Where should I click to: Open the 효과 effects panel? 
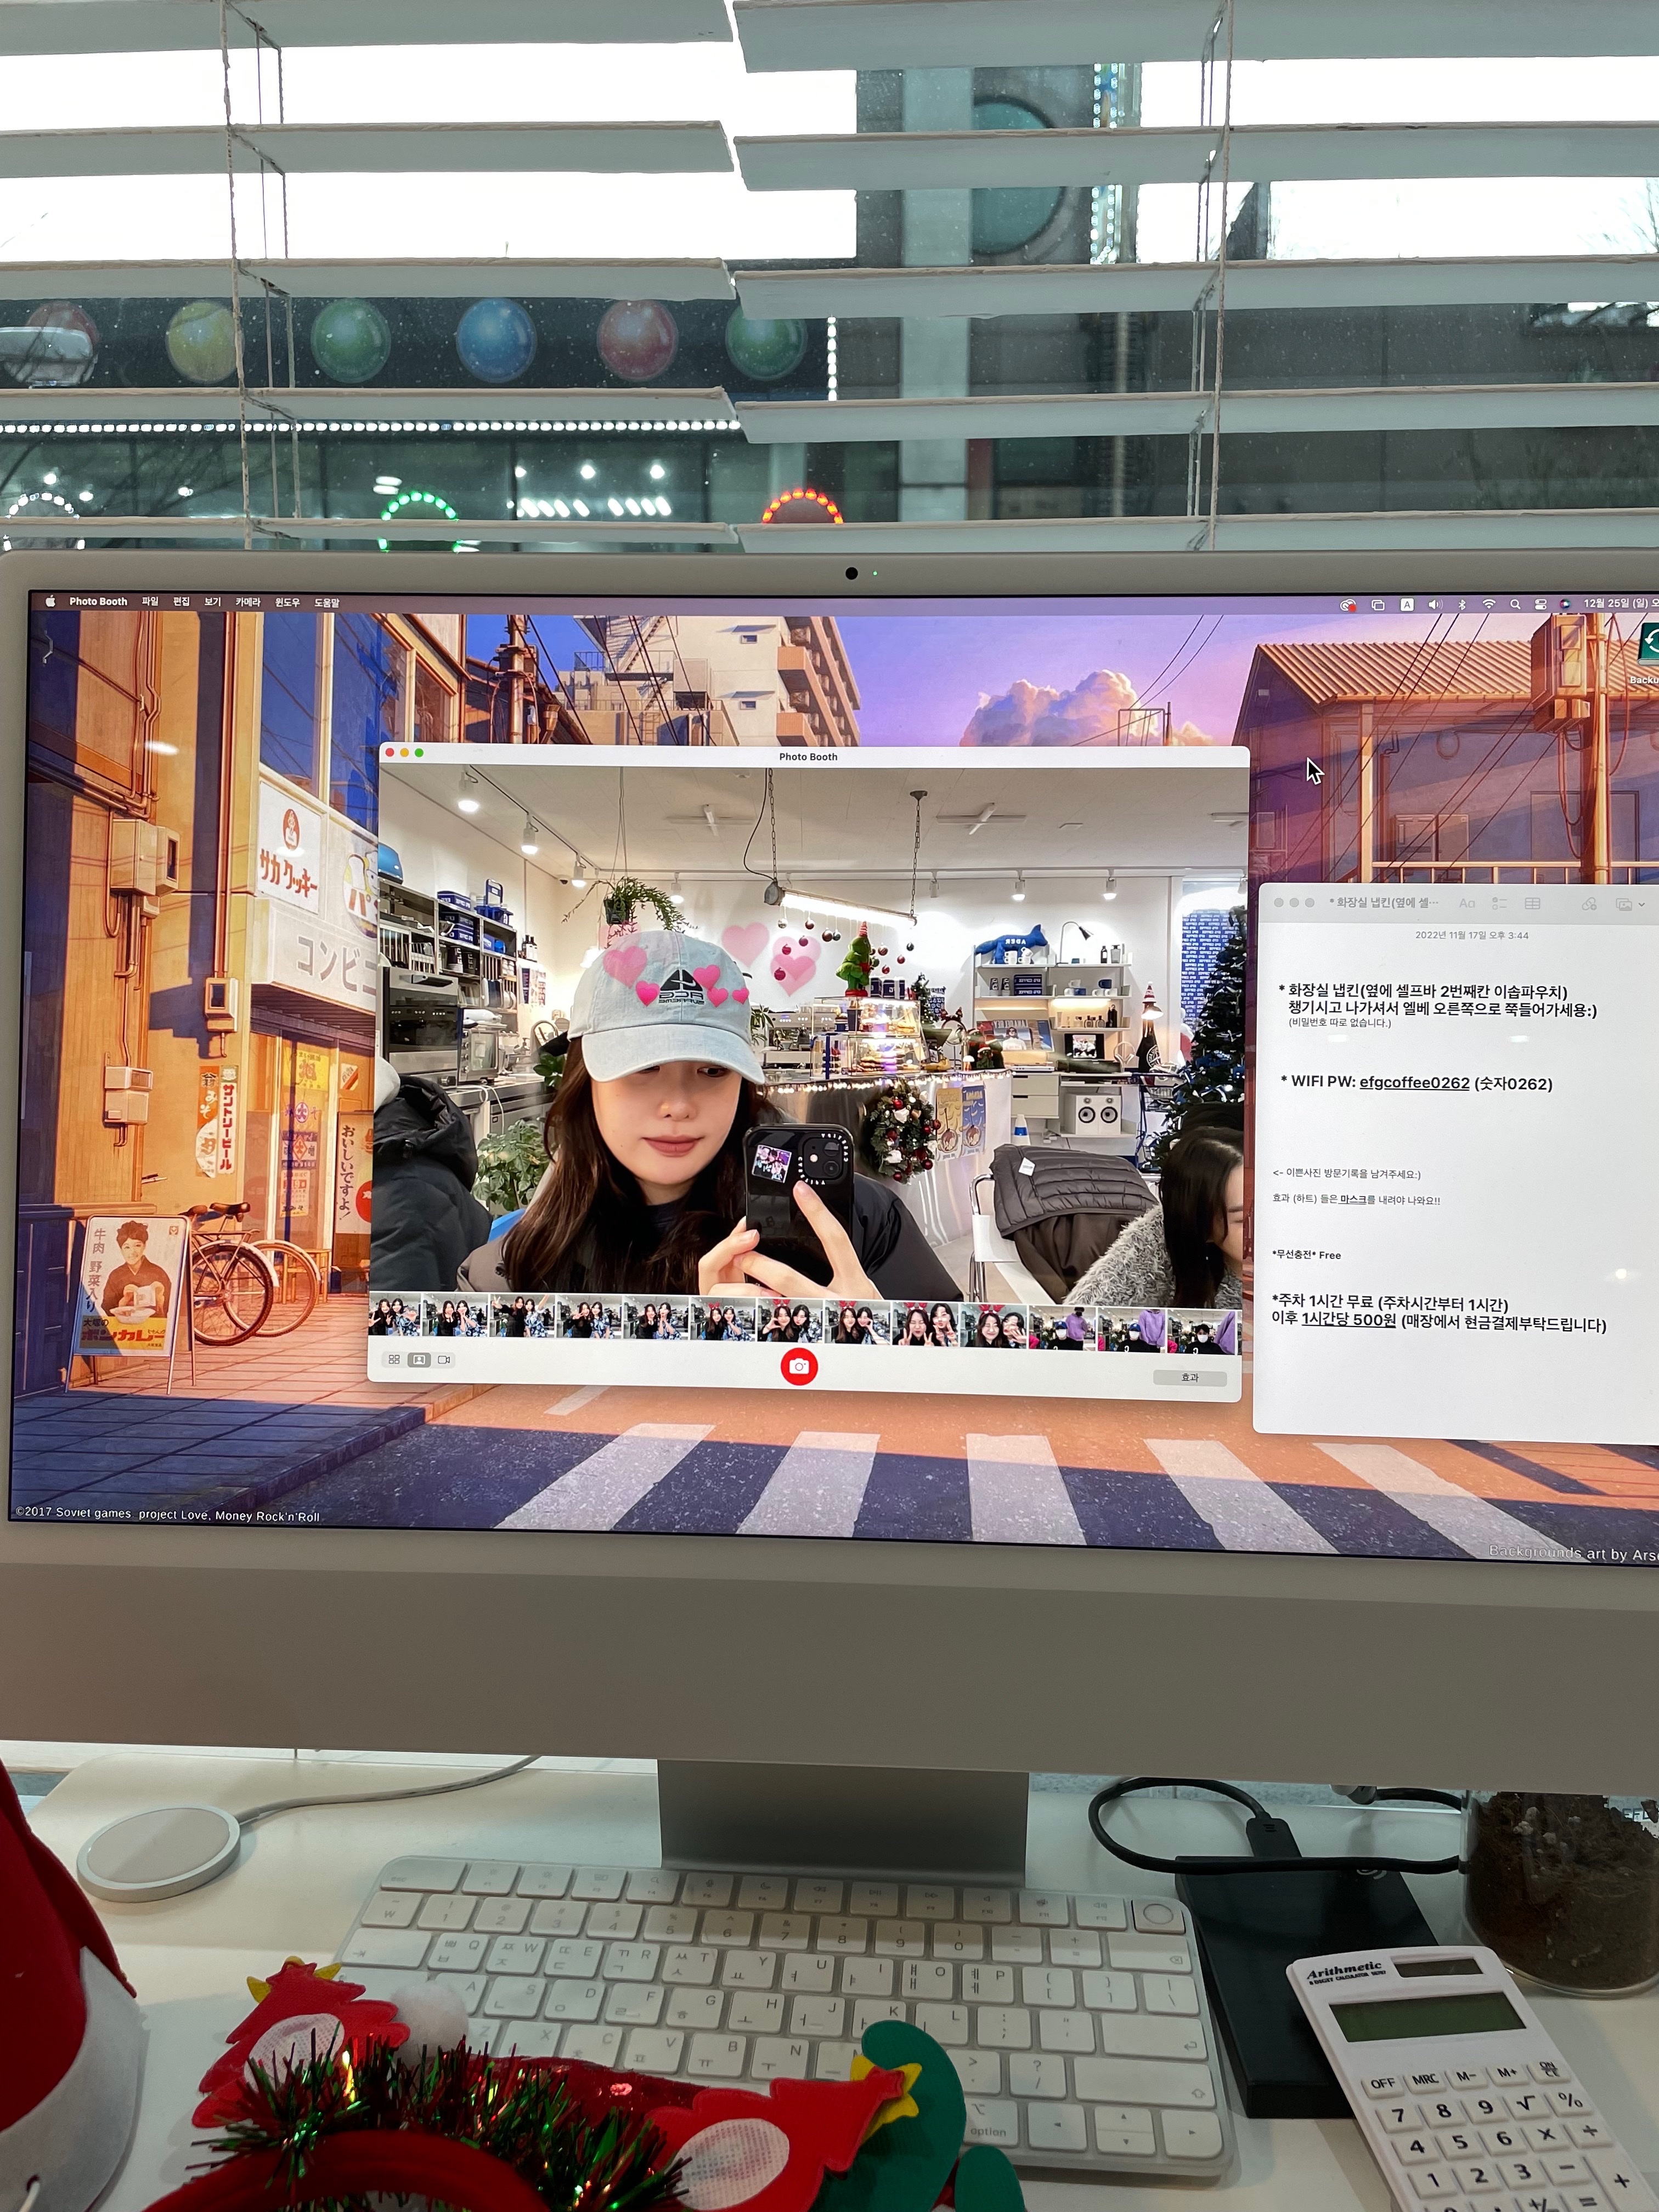1189,1377
